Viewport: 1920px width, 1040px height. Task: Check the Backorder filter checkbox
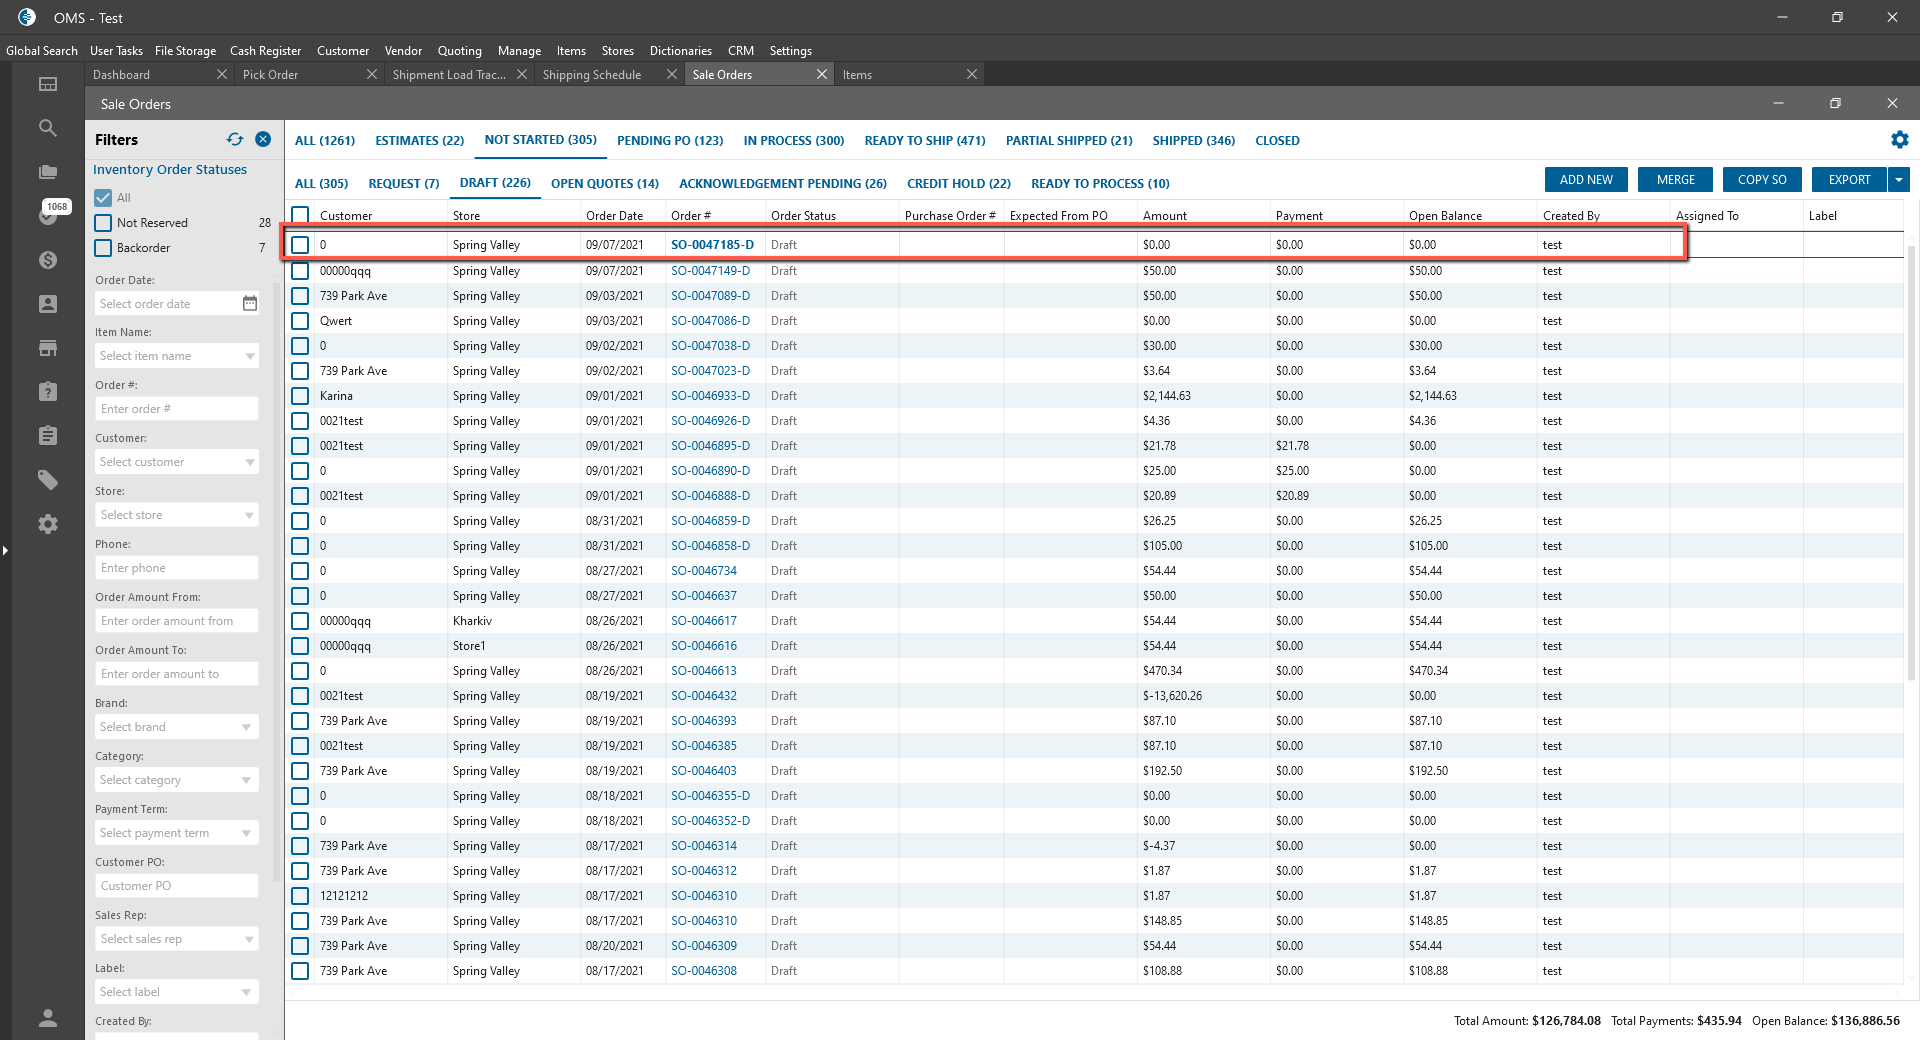click(x=103, y=248)
